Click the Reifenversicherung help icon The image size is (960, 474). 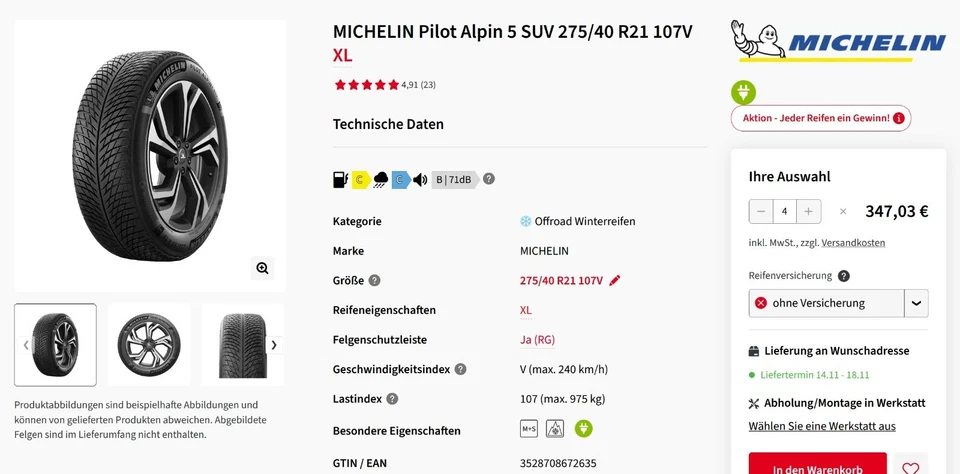coord(844,276)
